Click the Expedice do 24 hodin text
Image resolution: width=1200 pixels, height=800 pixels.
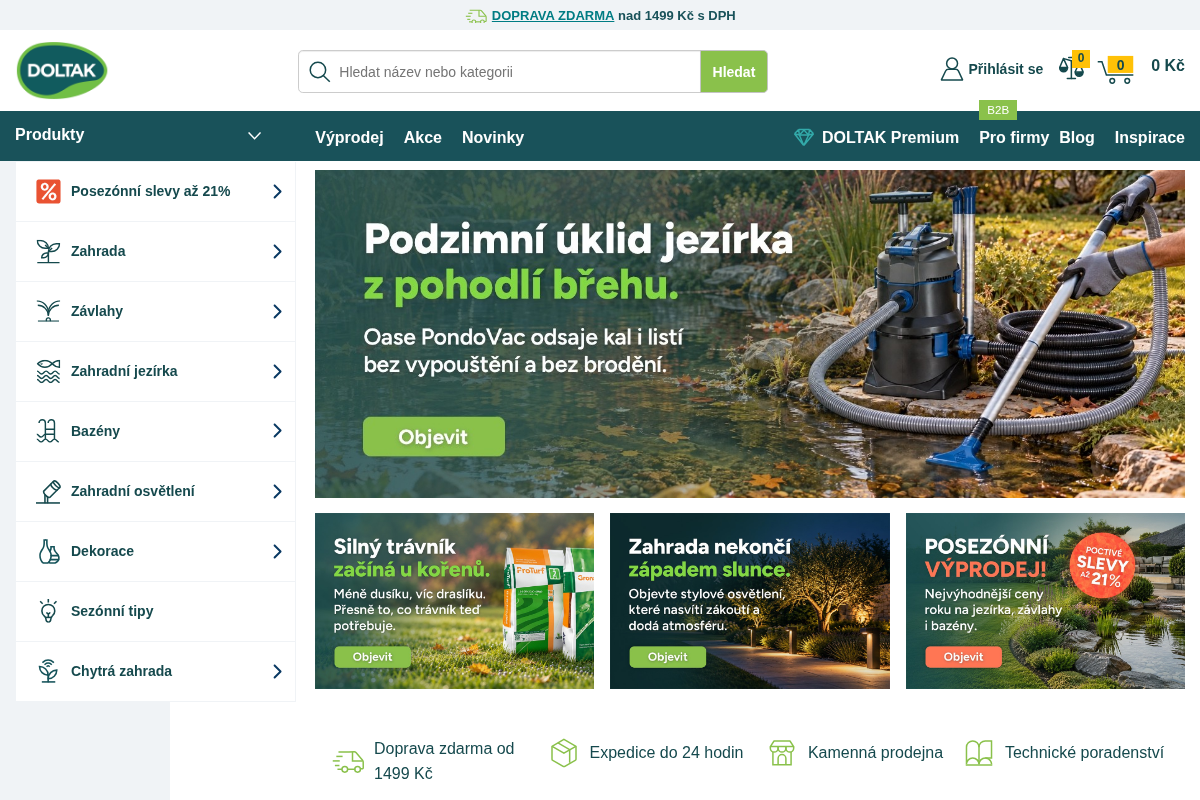(666, 753)
